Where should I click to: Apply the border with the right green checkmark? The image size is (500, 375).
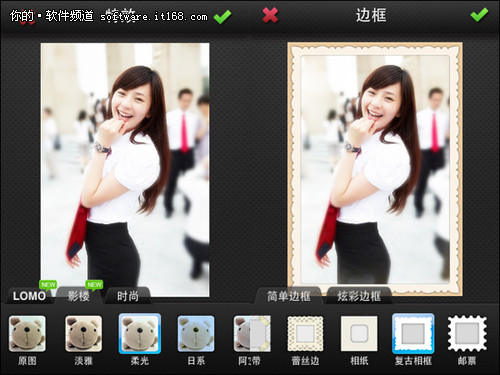479,15
